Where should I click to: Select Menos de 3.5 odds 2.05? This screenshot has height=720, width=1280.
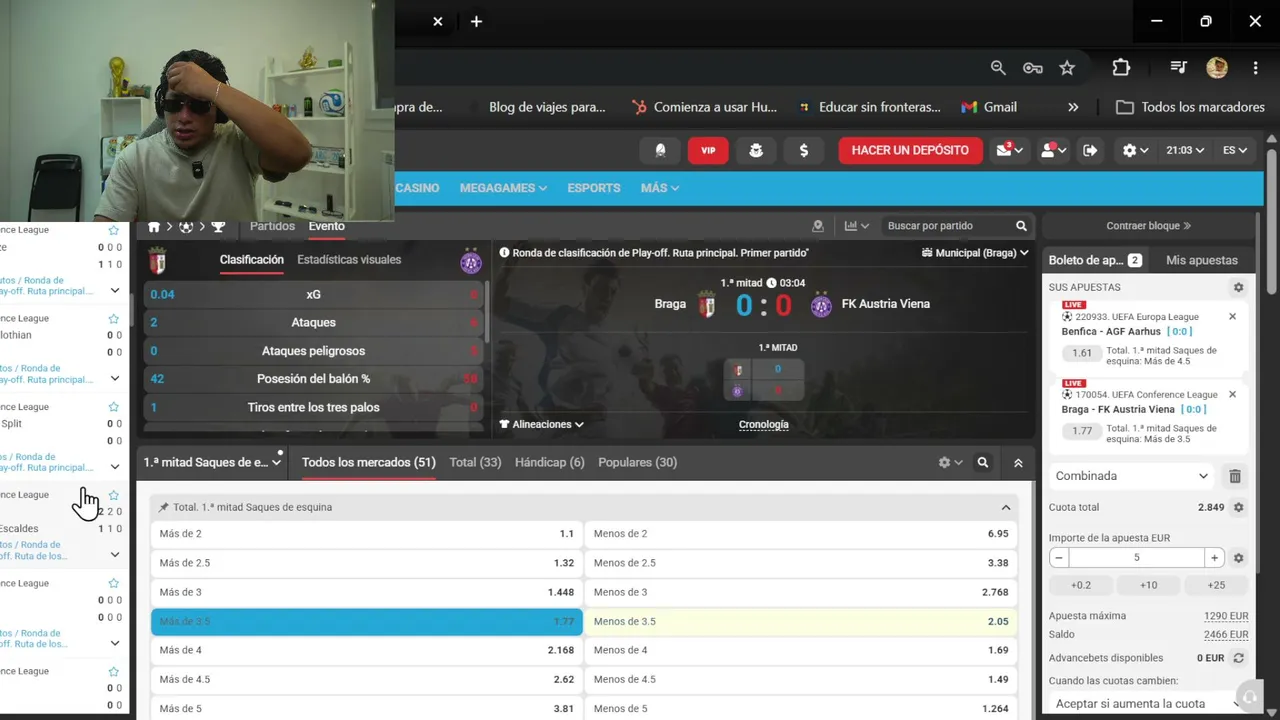[x=801, y=621]
